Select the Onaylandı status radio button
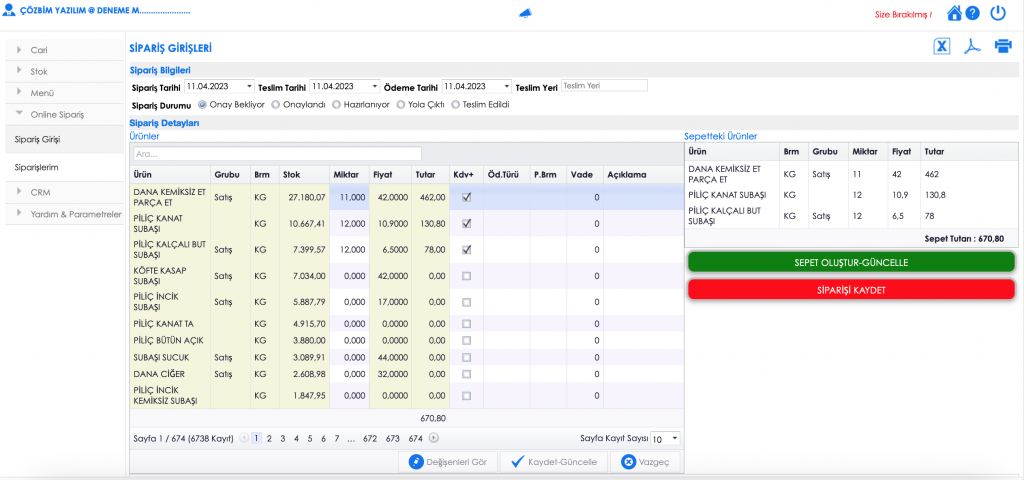1024x480 pixels. (x=276, y=104)
